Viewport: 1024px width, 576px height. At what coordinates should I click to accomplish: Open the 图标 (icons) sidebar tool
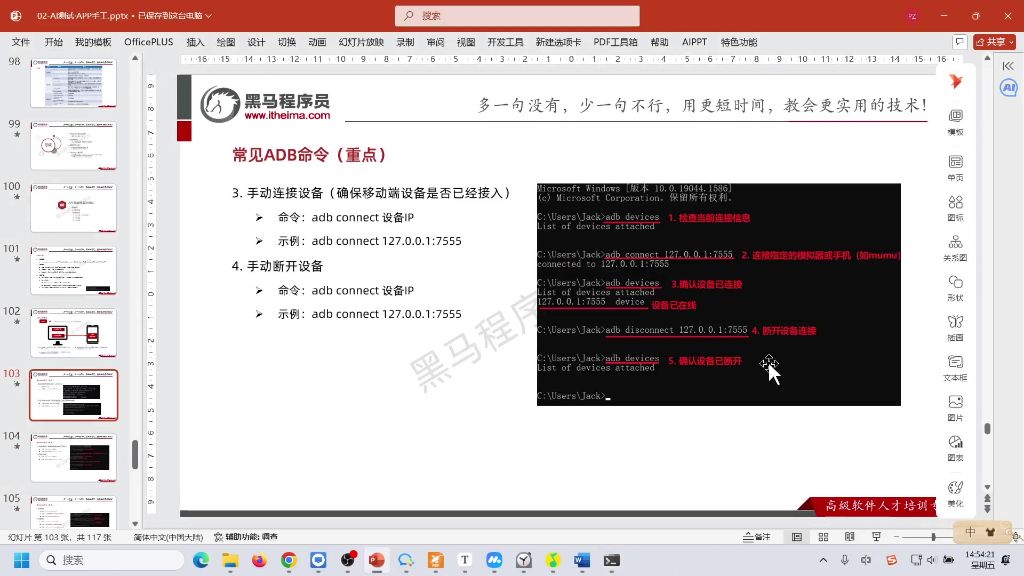pos(955,208)
